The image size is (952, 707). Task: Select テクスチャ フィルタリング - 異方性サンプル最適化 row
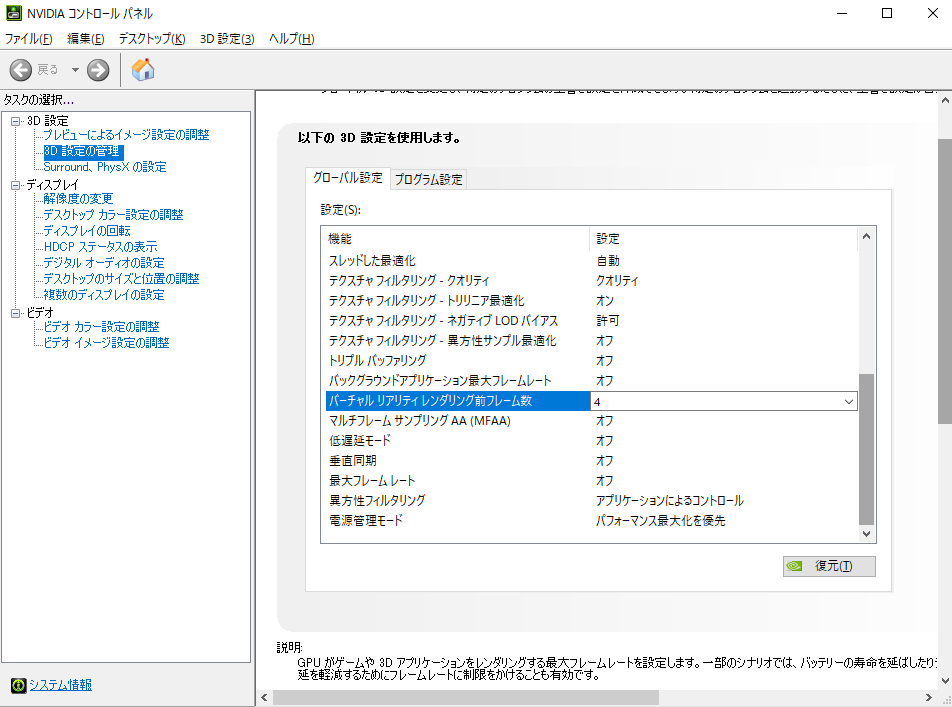[592, 341]
